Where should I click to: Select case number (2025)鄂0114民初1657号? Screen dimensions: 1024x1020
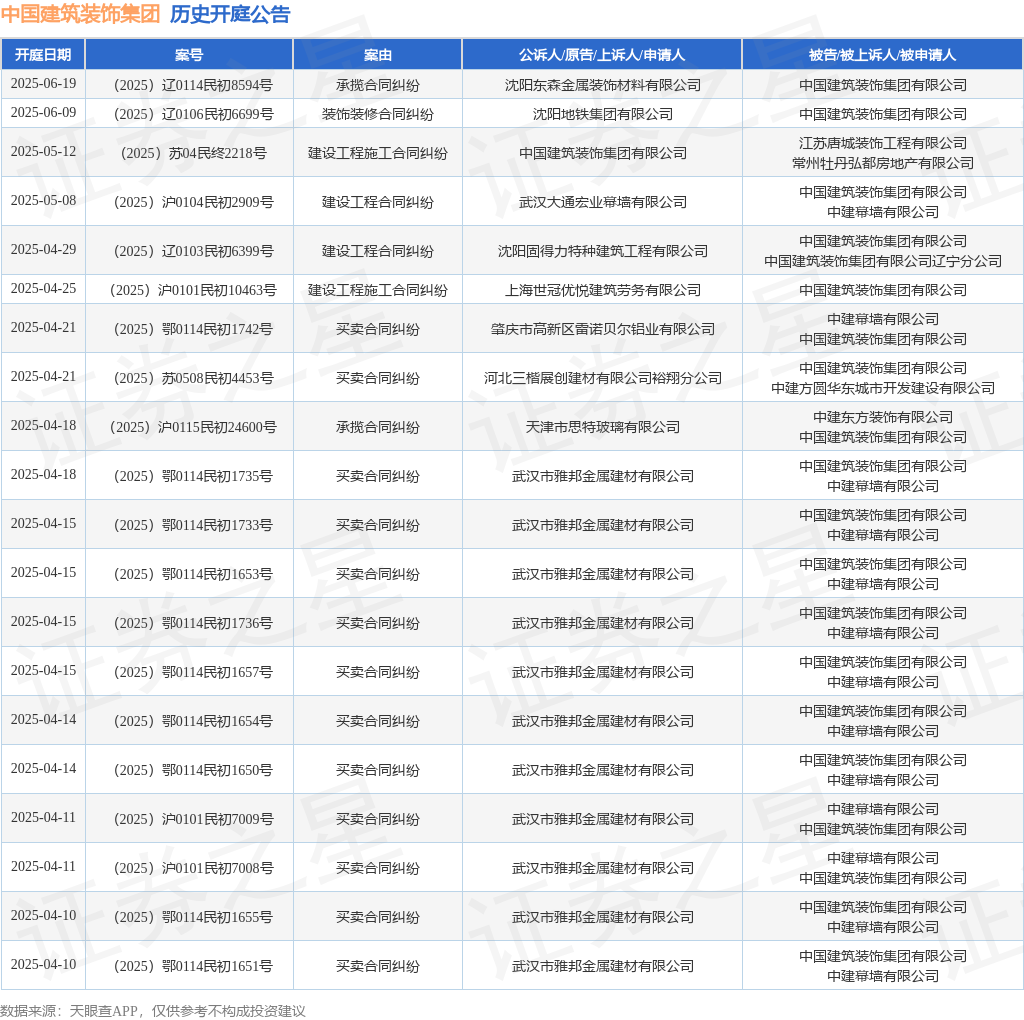(193, 673)
